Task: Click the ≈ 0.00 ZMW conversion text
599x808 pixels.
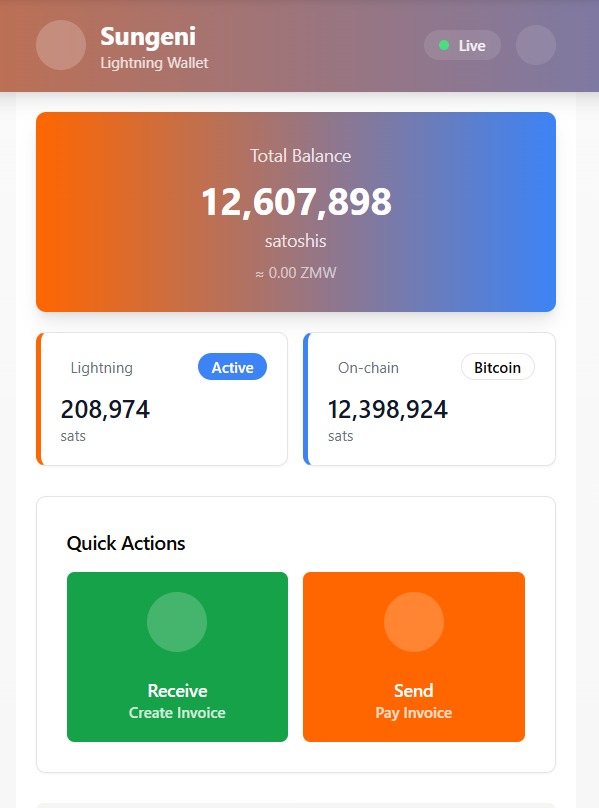Action: (x=295, y=273)
